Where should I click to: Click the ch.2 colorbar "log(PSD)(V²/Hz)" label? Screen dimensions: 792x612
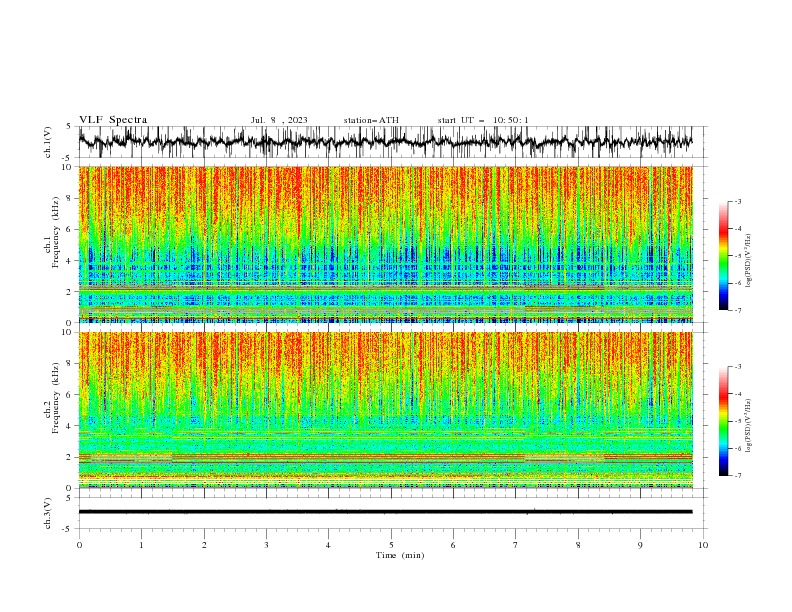(x=749, y=426)
